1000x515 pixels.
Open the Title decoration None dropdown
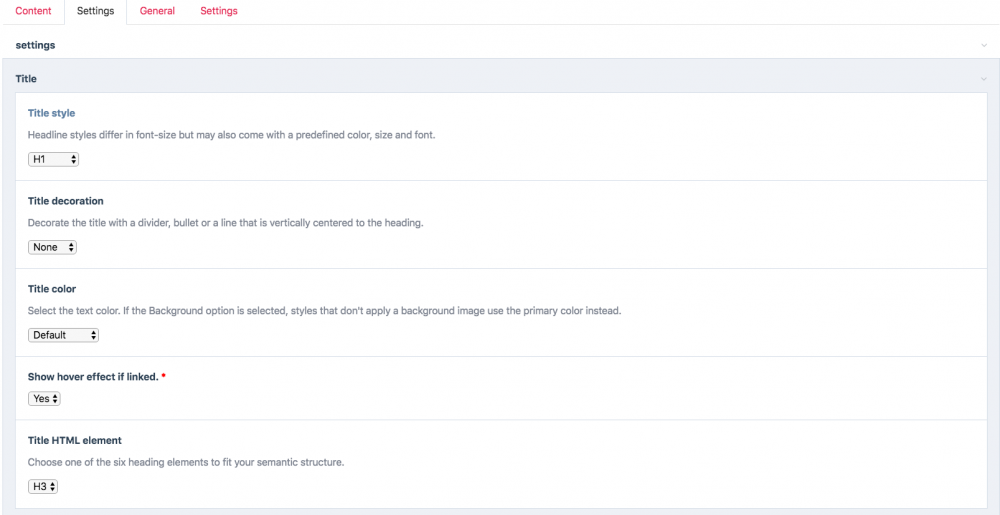(x=53, y=247)
